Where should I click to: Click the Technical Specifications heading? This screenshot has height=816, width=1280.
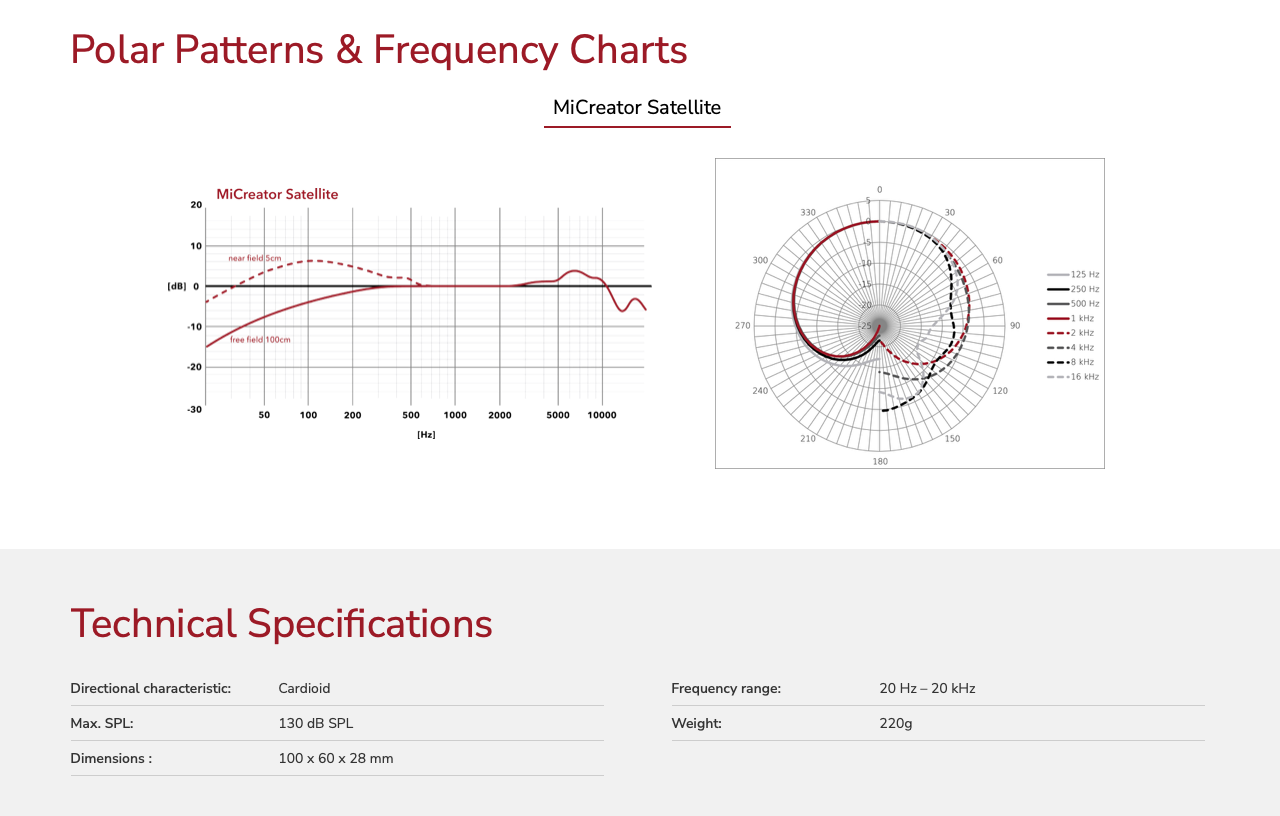click(x=281, y=624)
